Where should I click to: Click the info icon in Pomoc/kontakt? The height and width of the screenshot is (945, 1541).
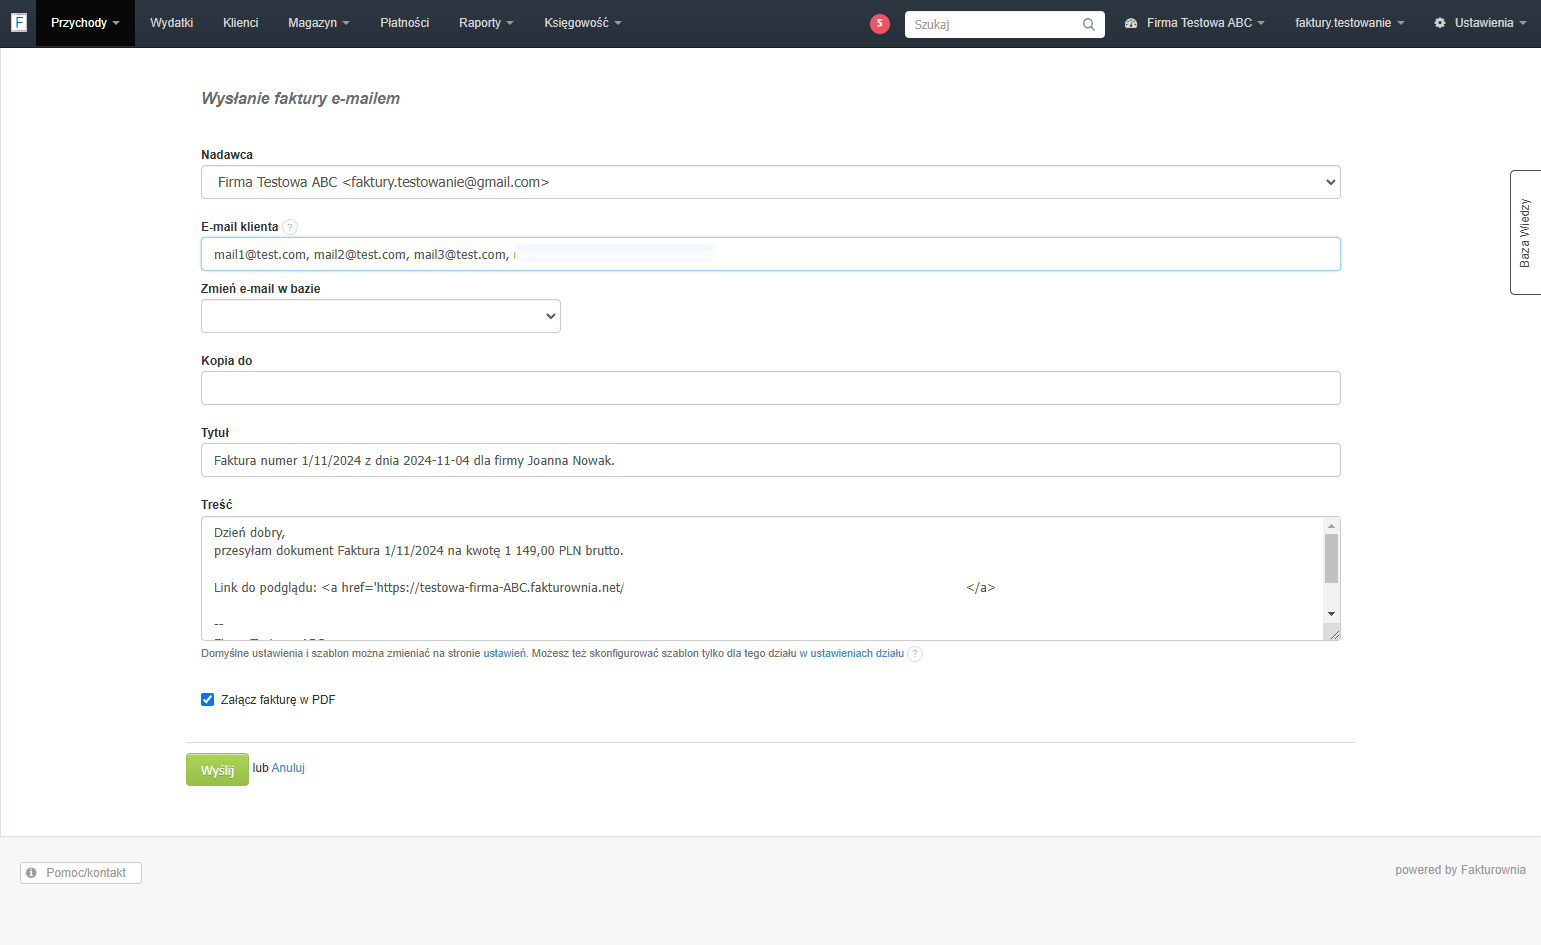pyautogui.click(x=32, y=873)
